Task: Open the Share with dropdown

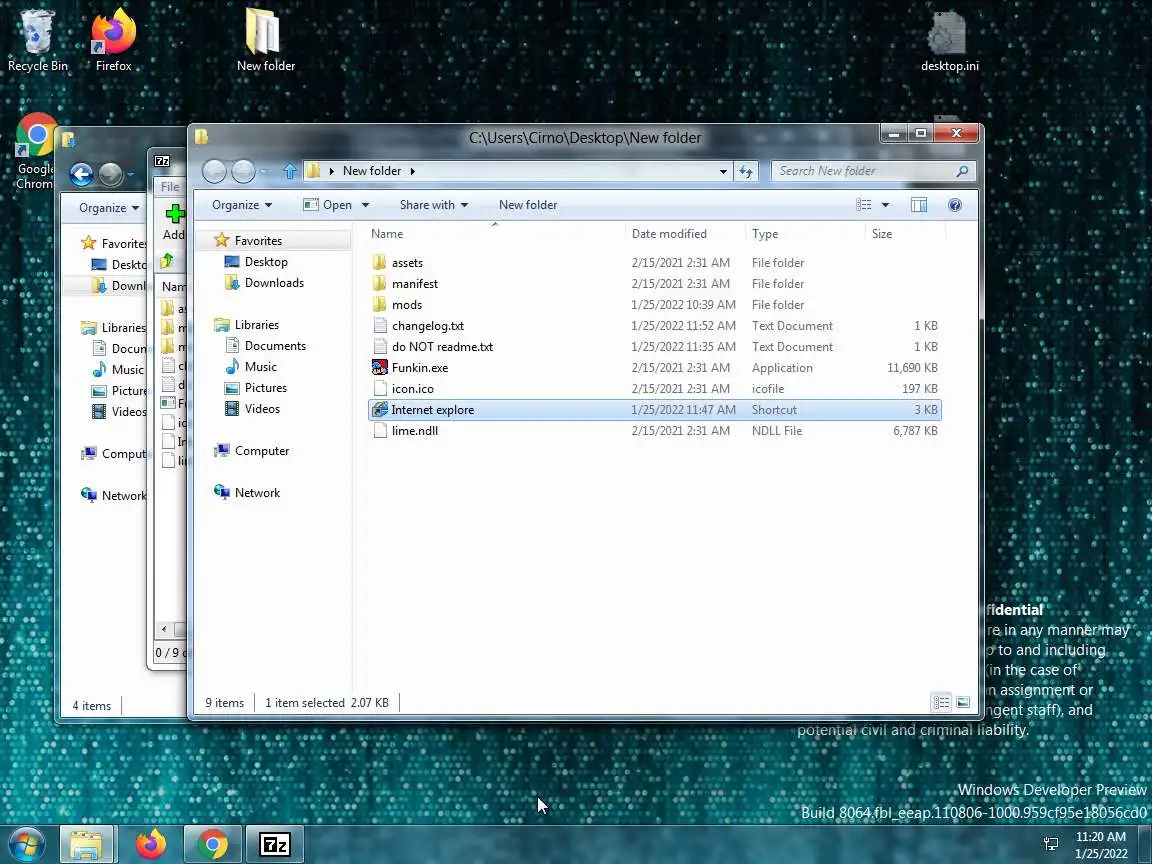Action: tap(433, 205)
